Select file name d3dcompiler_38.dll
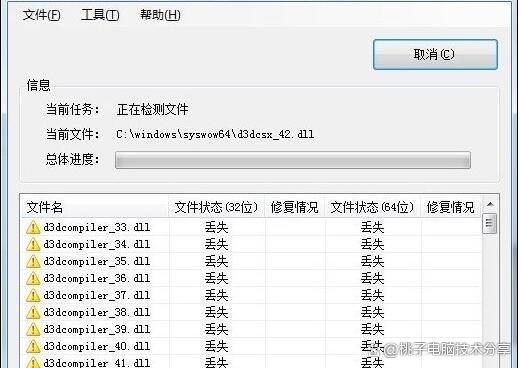This screenshot has height=368, width=521. click(x=97, y=312)
